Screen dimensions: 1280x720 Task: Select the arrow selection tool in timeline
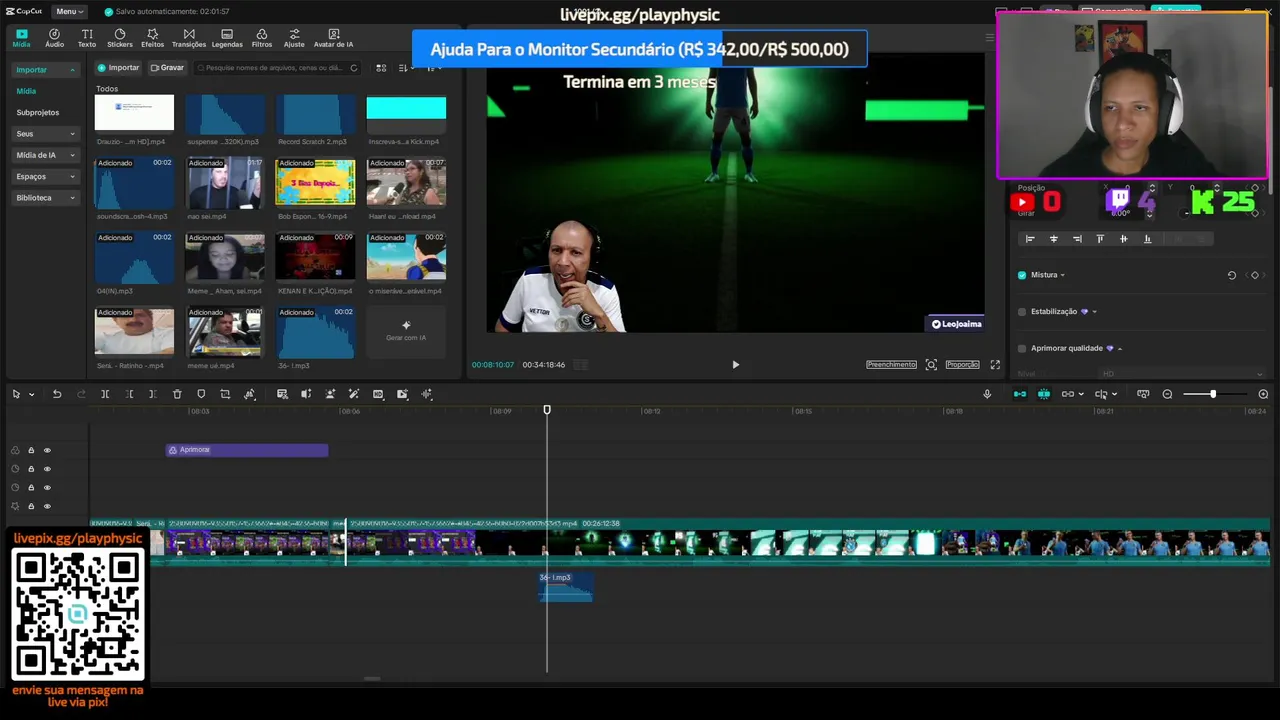click(16, 394)
